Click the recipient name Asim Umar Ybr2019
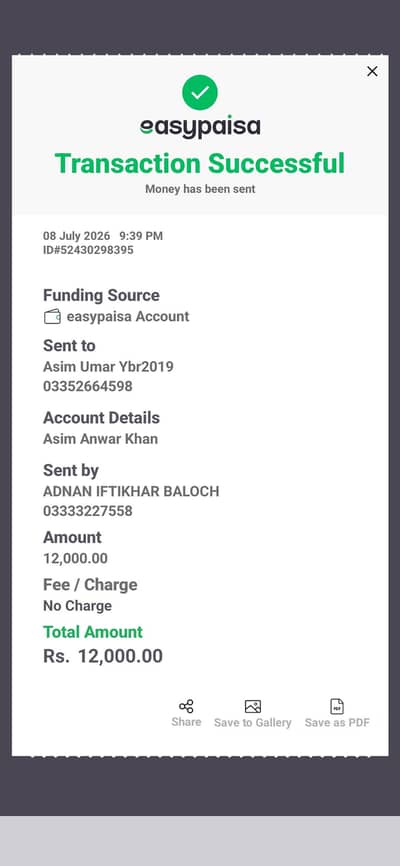The height and width of the screenshot is (866, 400). point(108,367)
